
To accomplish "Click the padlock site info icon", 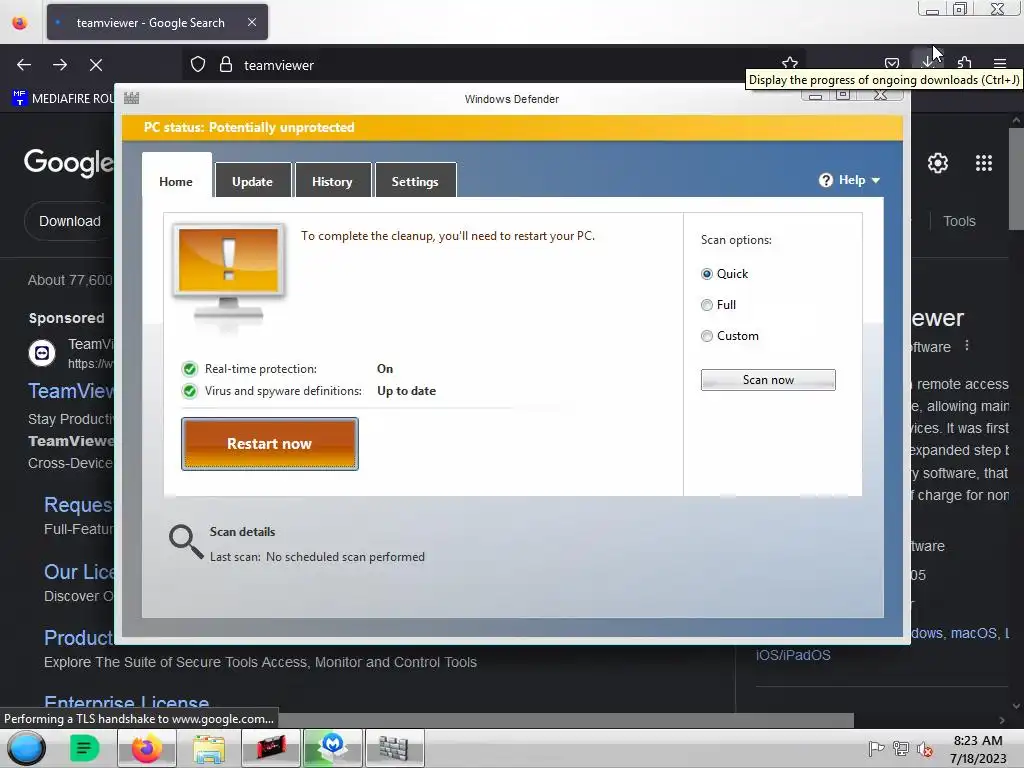I will point(226,65).
